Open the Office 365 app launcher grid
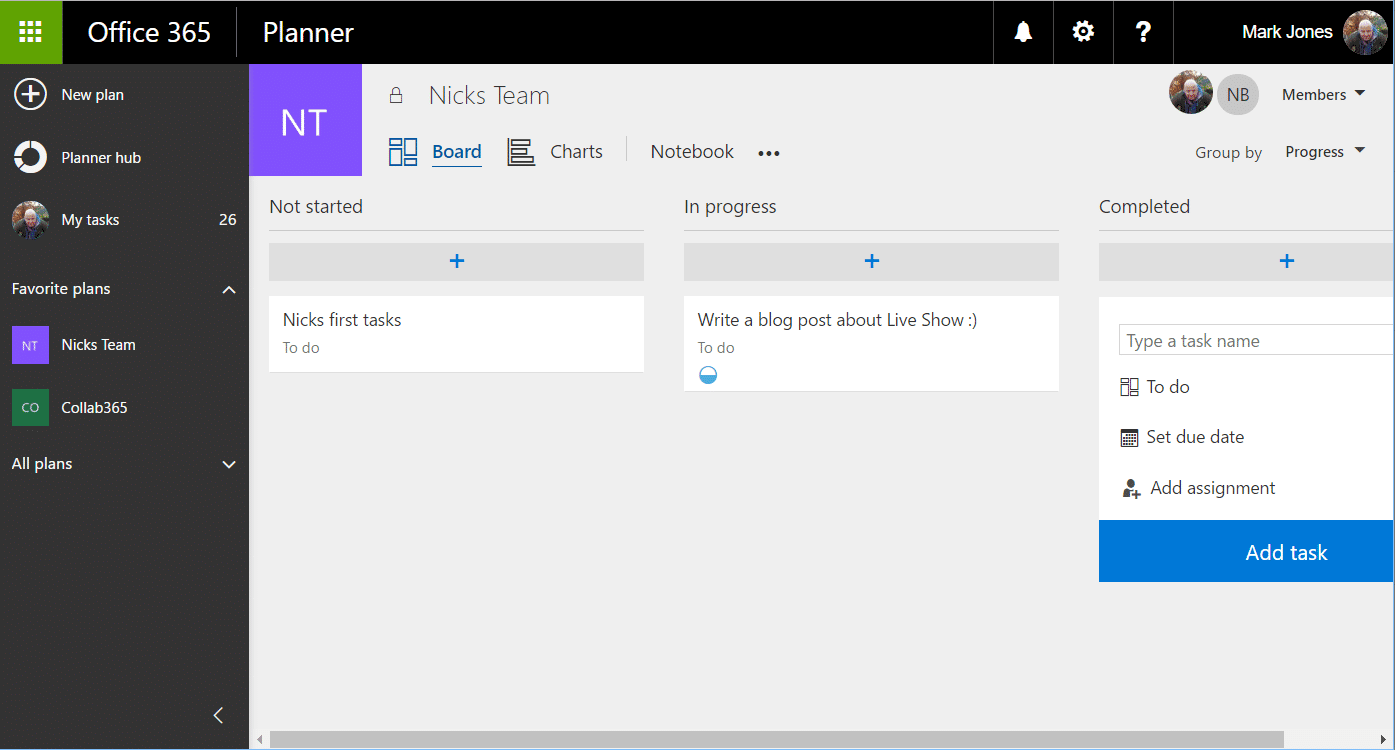 (31, 32)
